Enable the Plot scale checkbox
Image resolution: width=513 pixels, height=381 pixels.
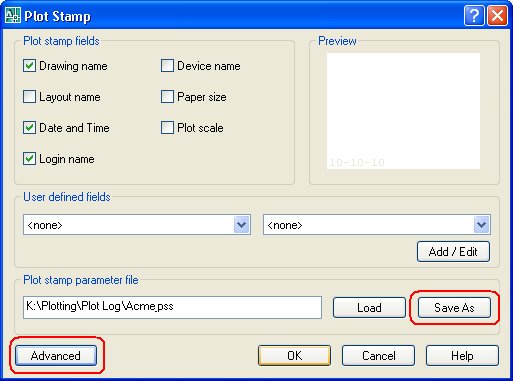[167, 128]
